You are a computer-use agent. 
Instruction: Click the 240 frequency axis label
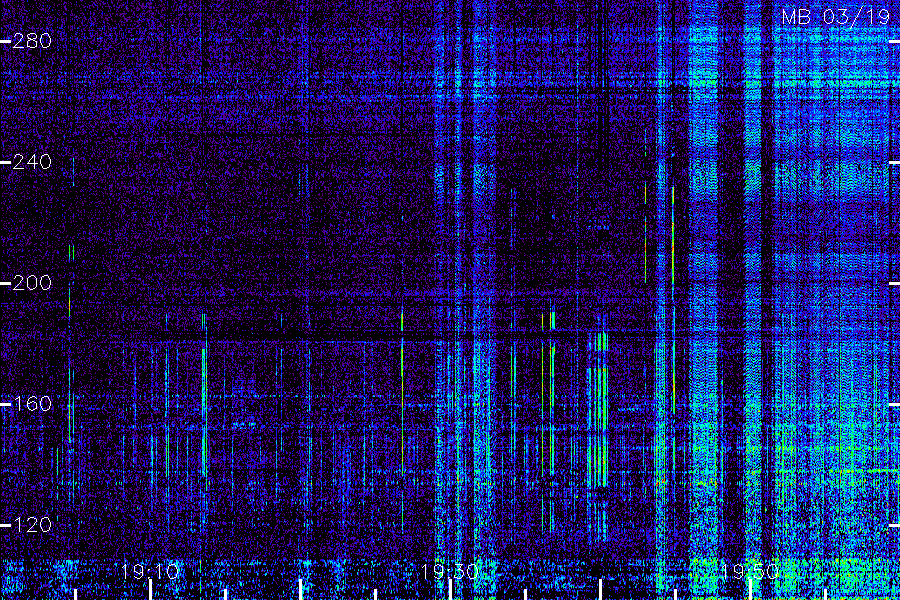point(32,162)
